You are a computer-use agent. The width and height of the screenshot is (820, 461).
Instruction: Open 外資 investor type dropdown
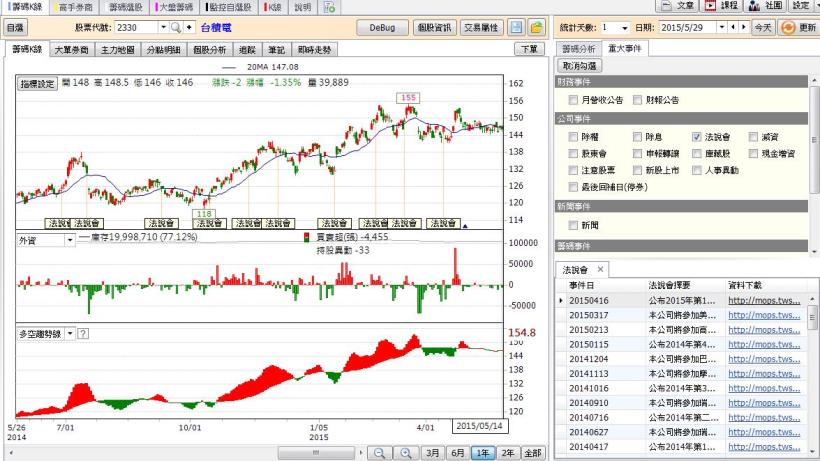[x=70, y=240]
